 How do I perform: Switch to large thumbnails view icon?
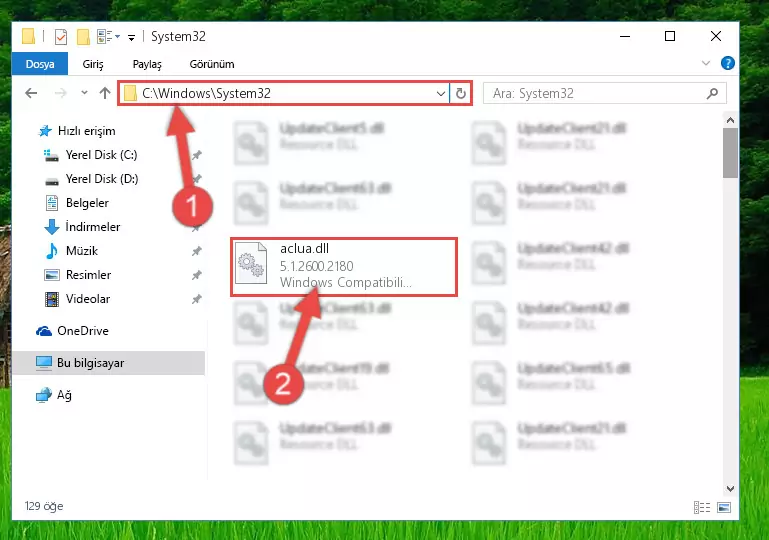pyautogui.click(x=724, y=507)
